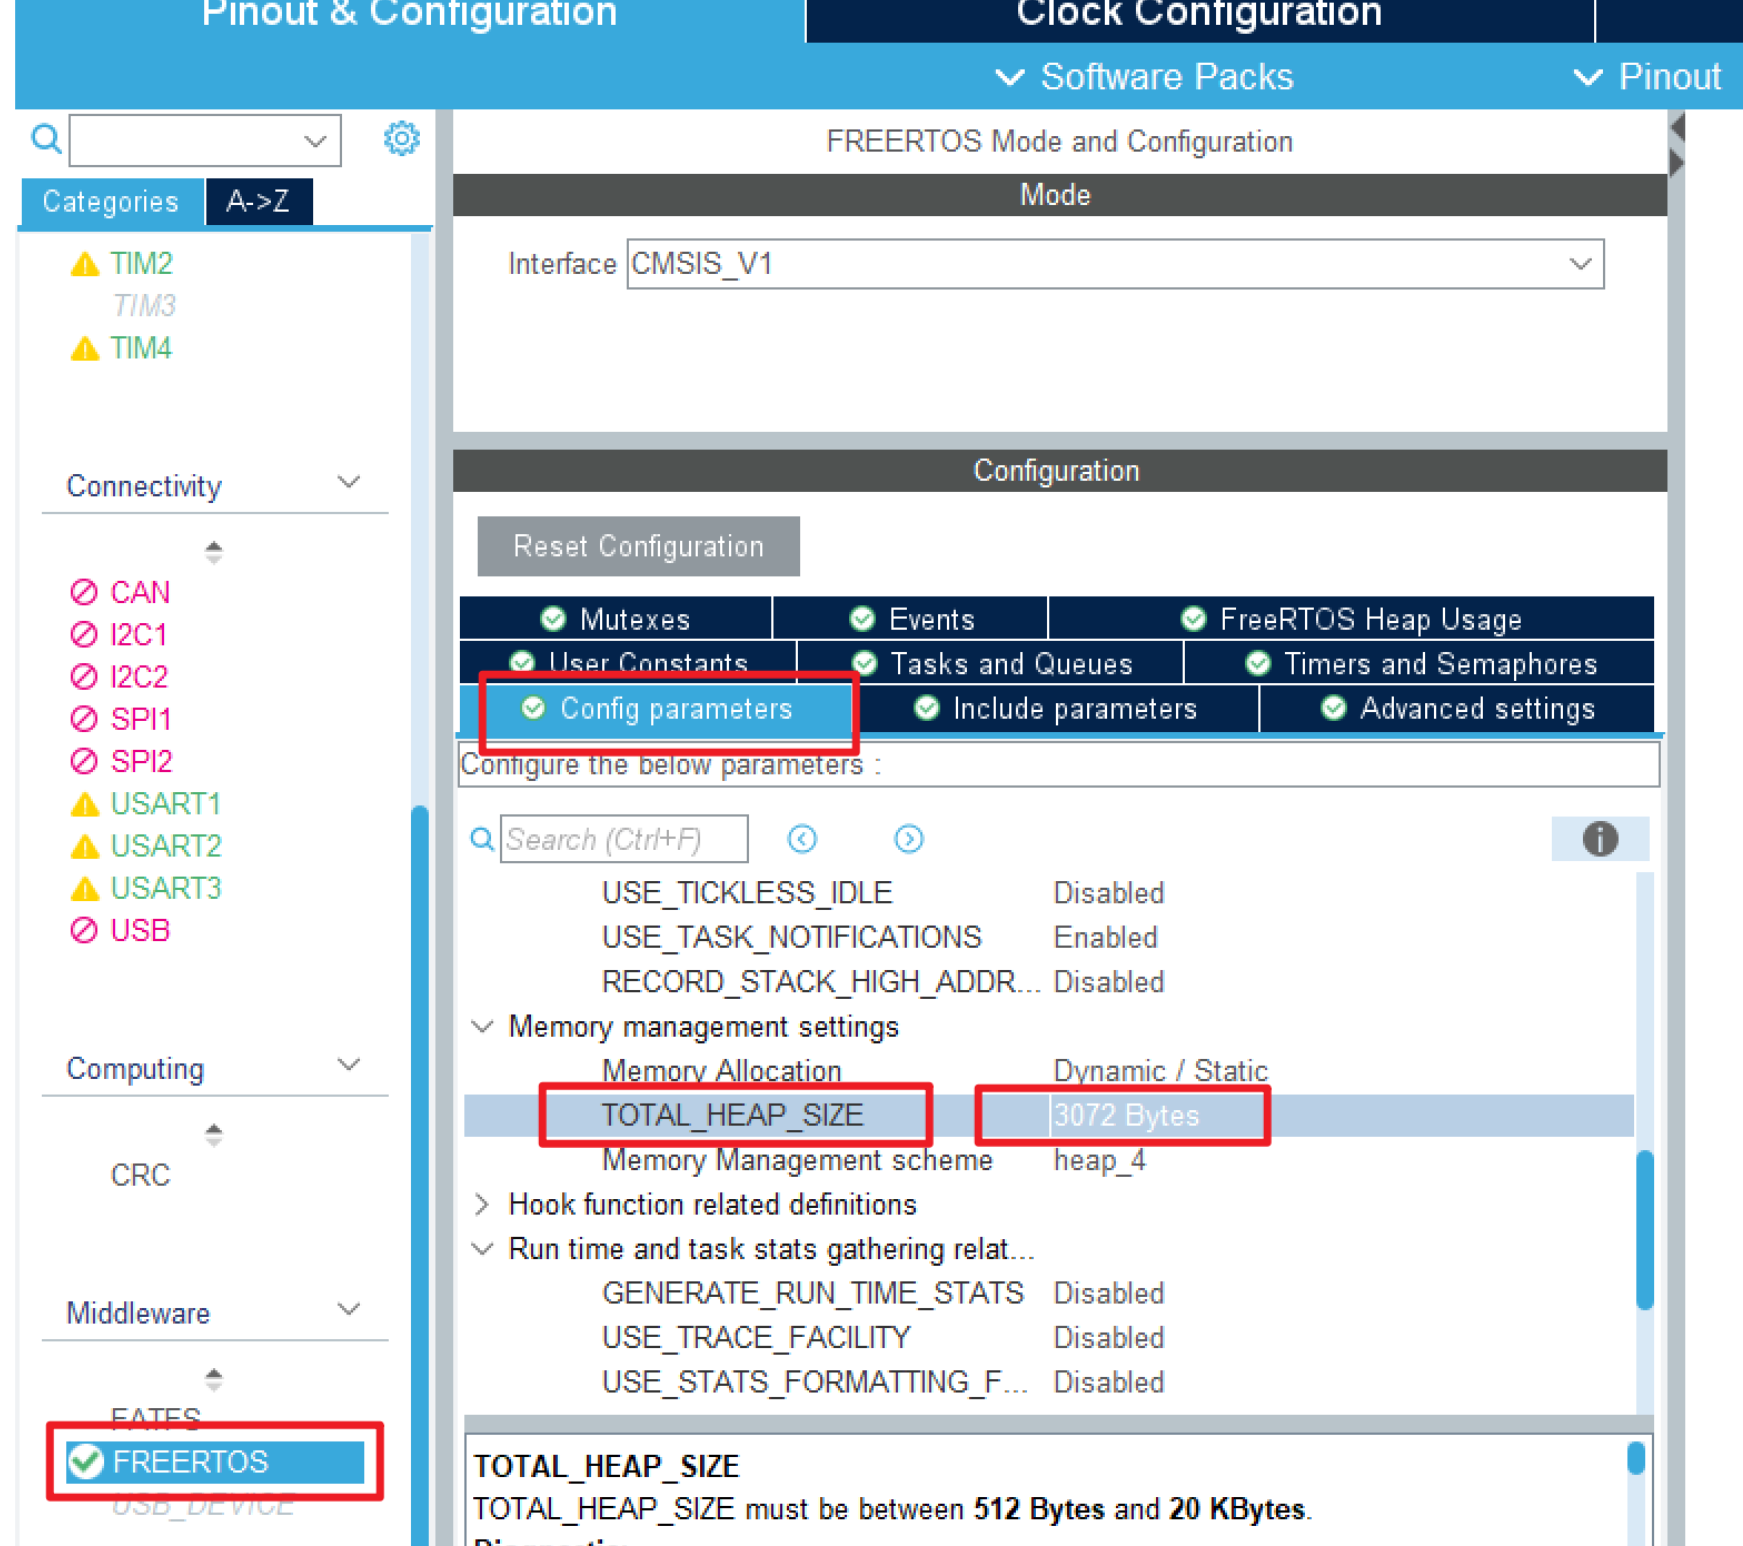This screenshot has height=1546, width=1743.
Task: Open the gear settings icon
Action: (402, 138)
